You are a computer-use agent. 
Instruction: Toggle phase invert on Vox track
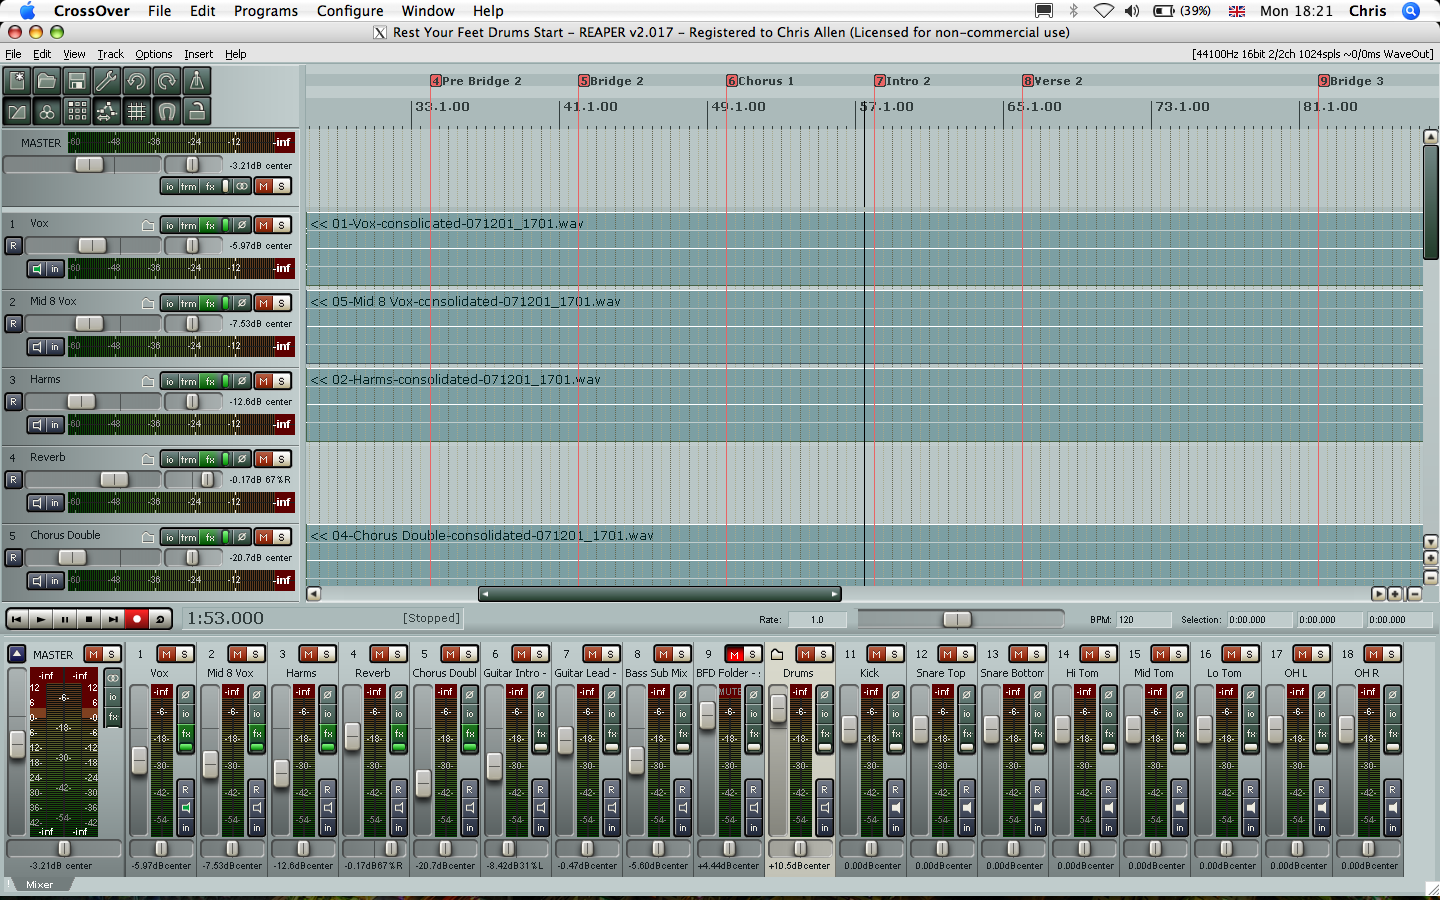(242, 225)
